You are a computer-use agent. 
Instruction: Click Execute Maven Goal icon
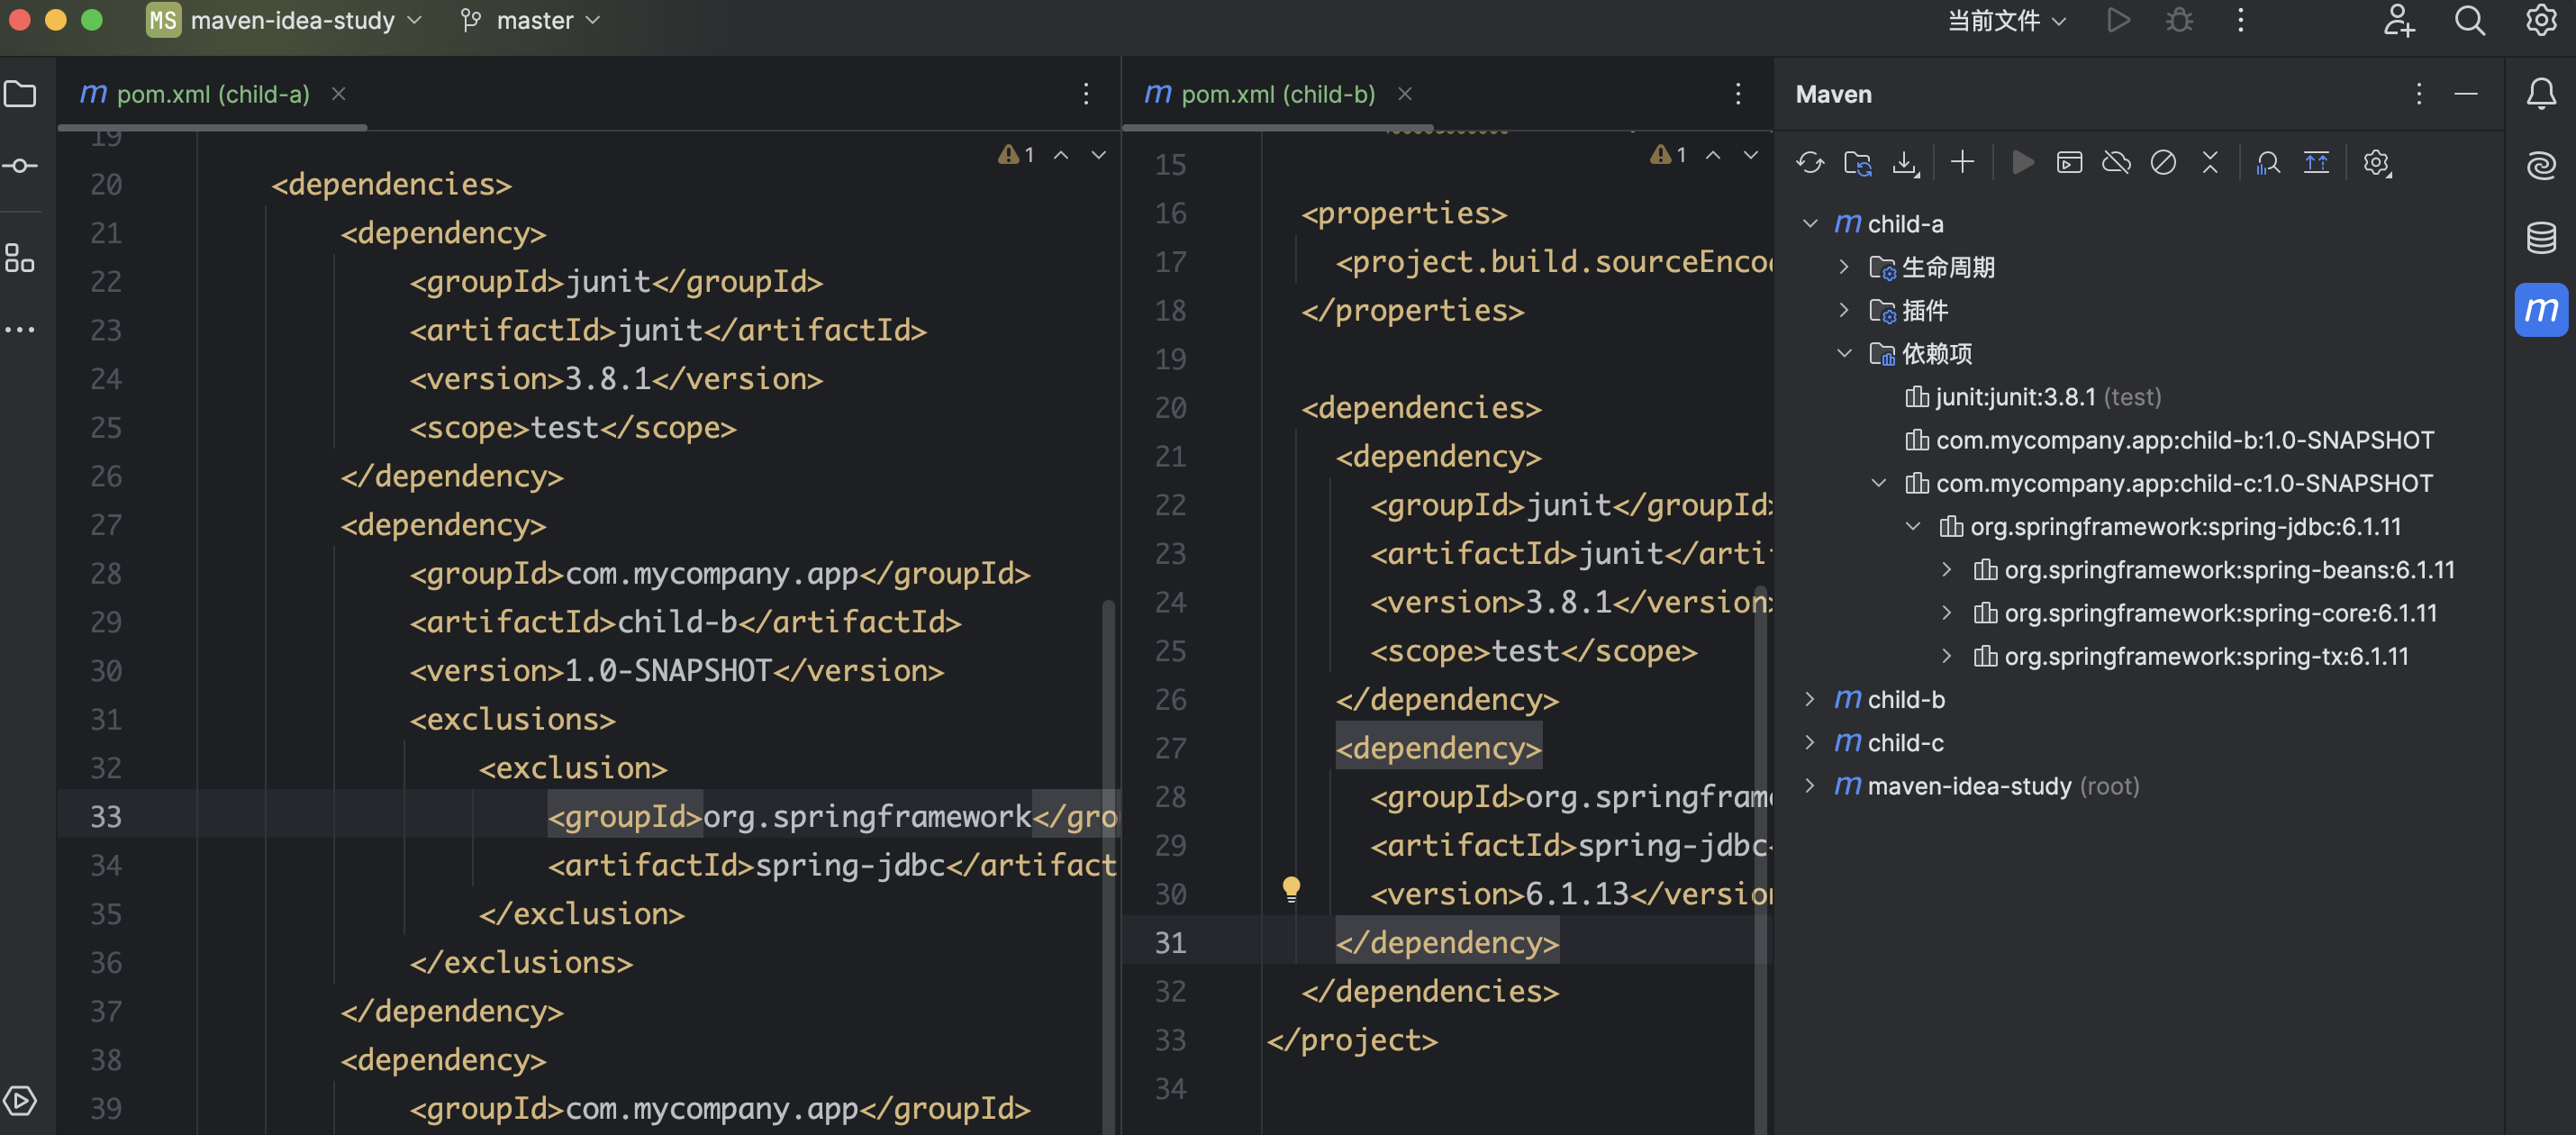(x=2069, y=162)
